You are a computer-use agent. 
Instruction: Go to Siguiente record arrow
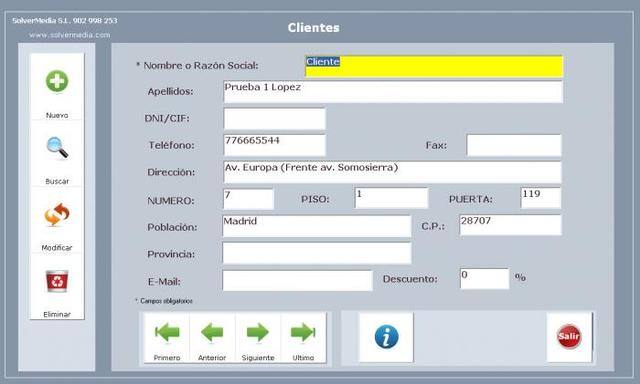click(258, 332)
